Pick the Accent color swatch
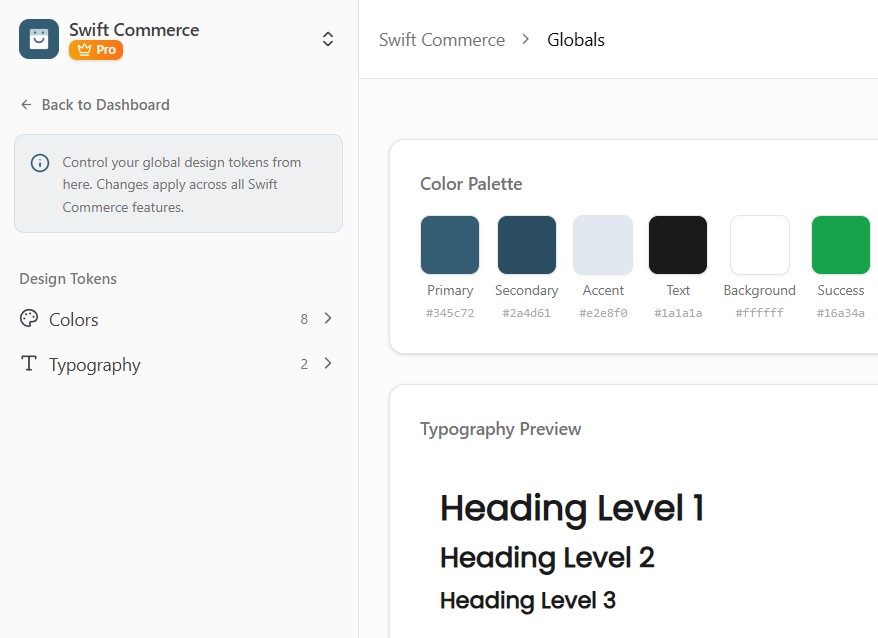The height and width of the screenshot is (638, 878). (603, 245)
